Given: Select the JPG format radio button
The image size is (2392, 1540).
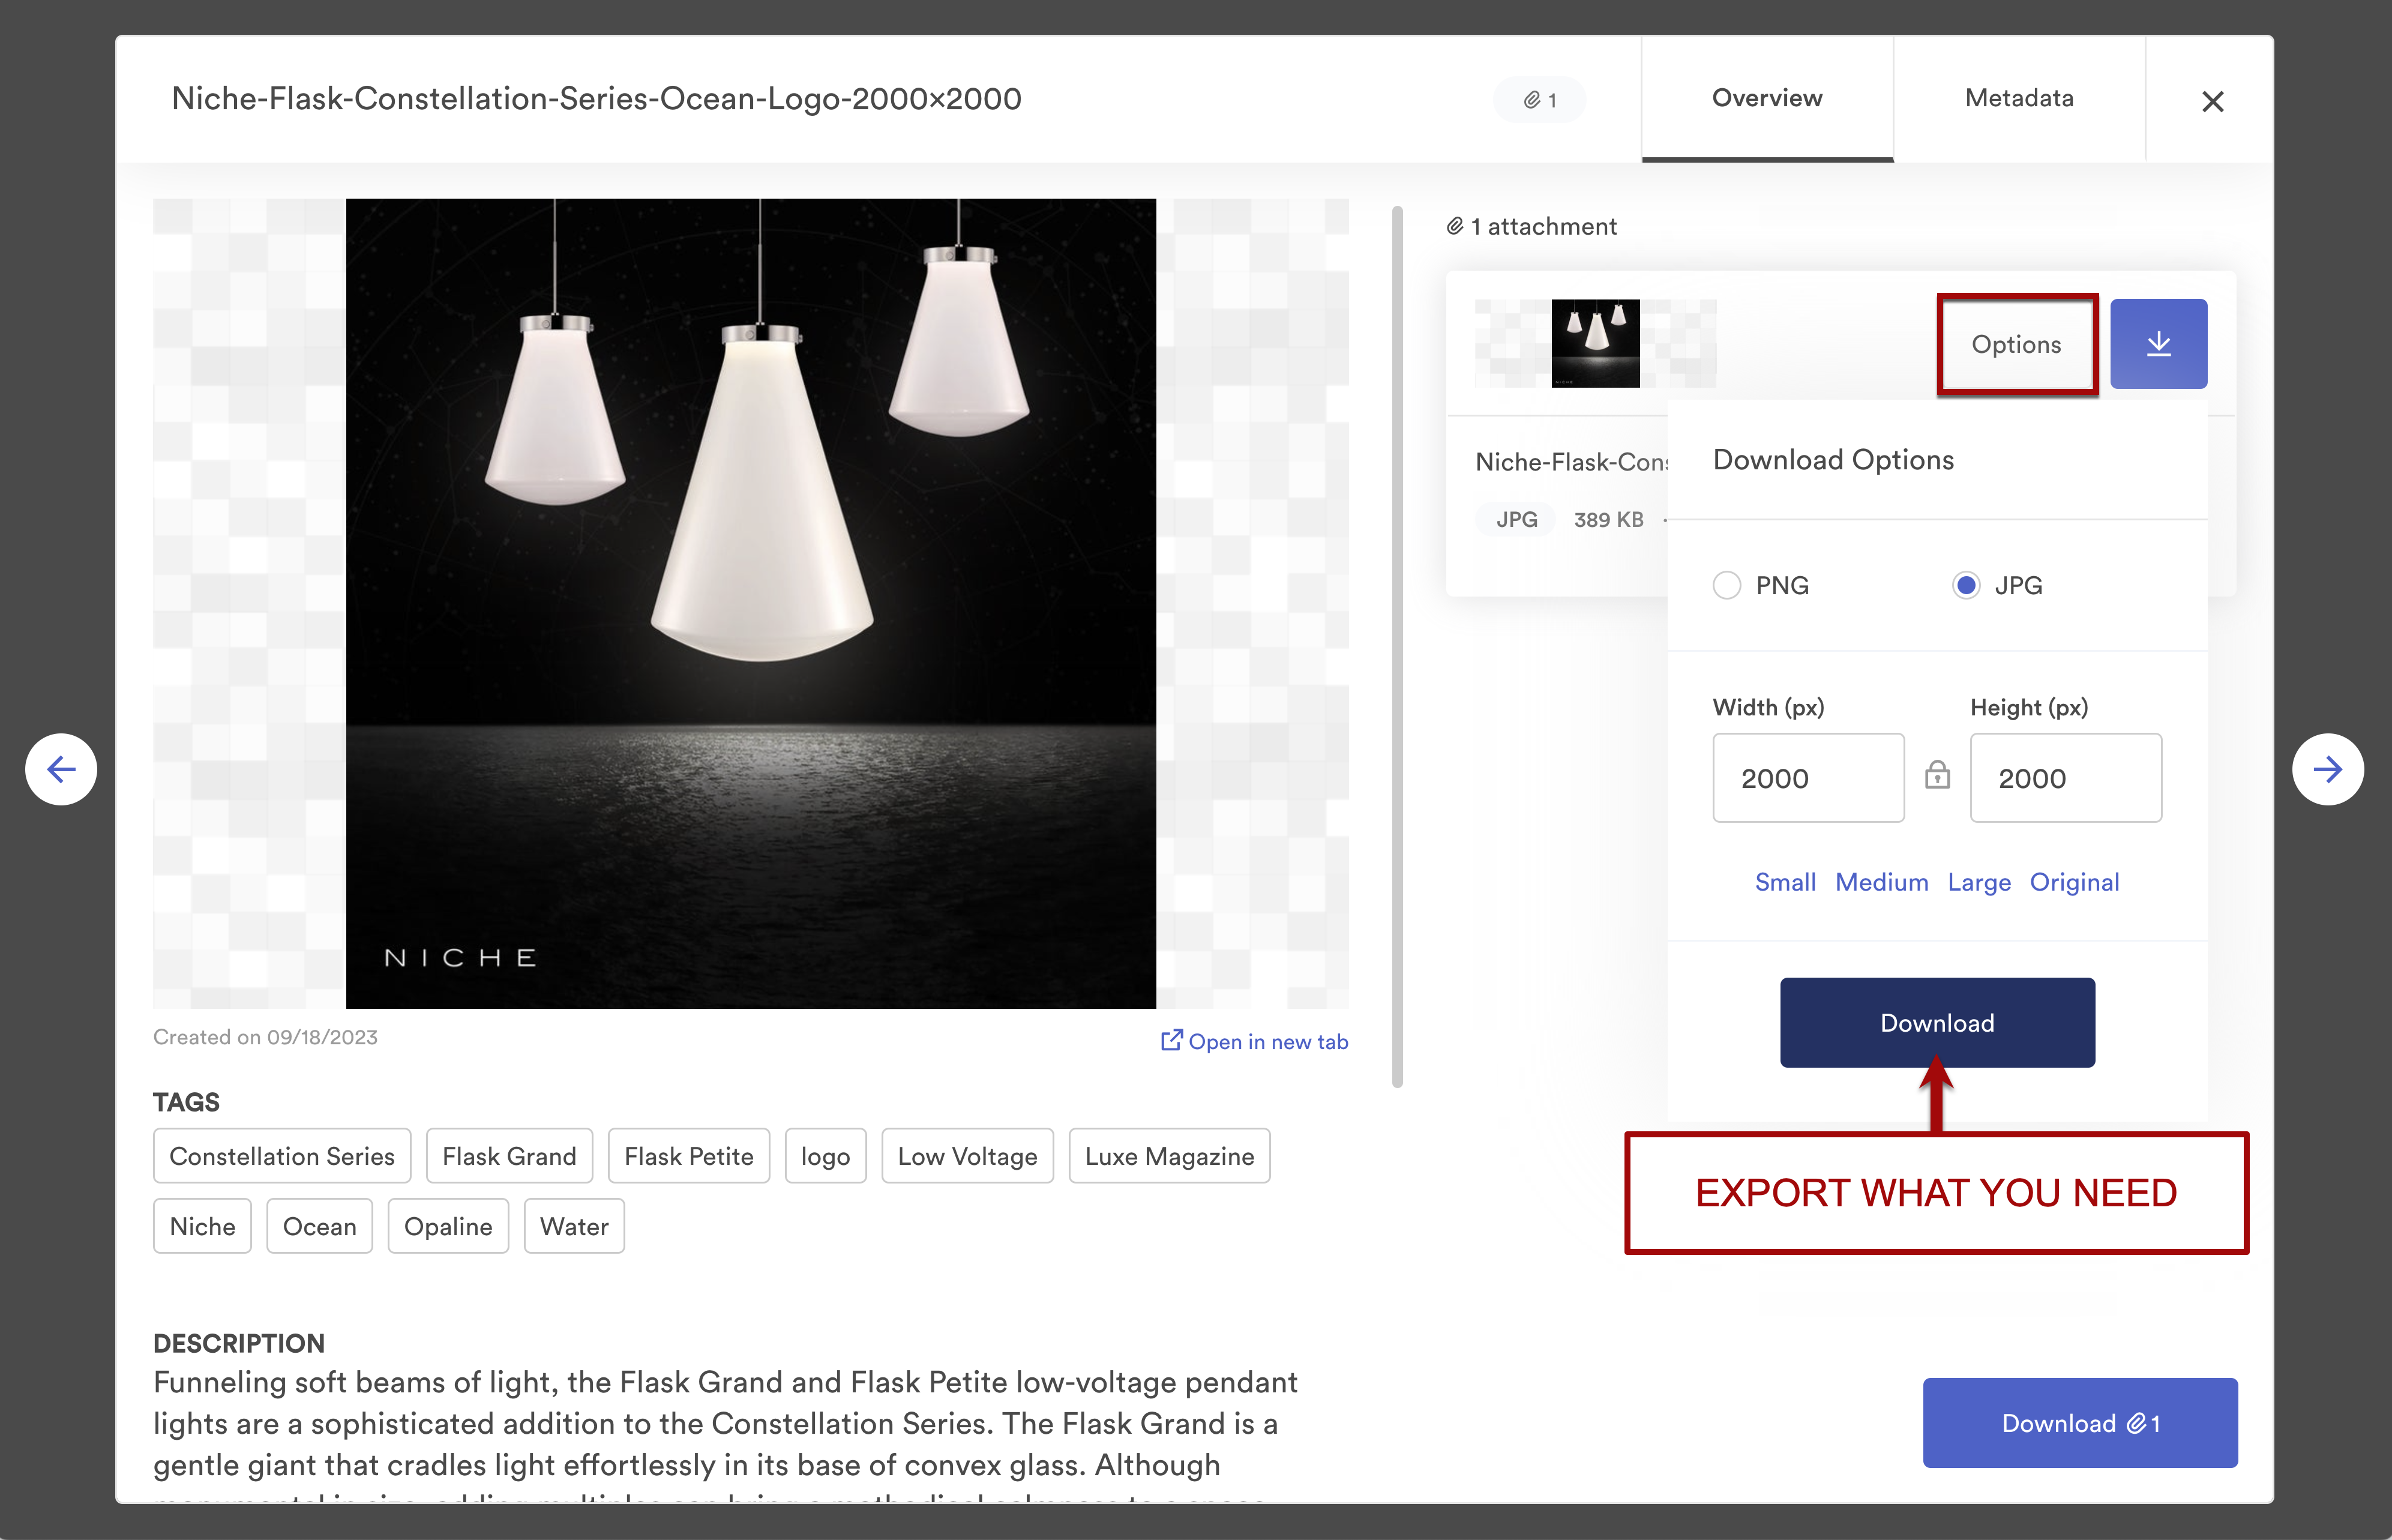Looking at the screenshot, I should (x=1966, y=585).
